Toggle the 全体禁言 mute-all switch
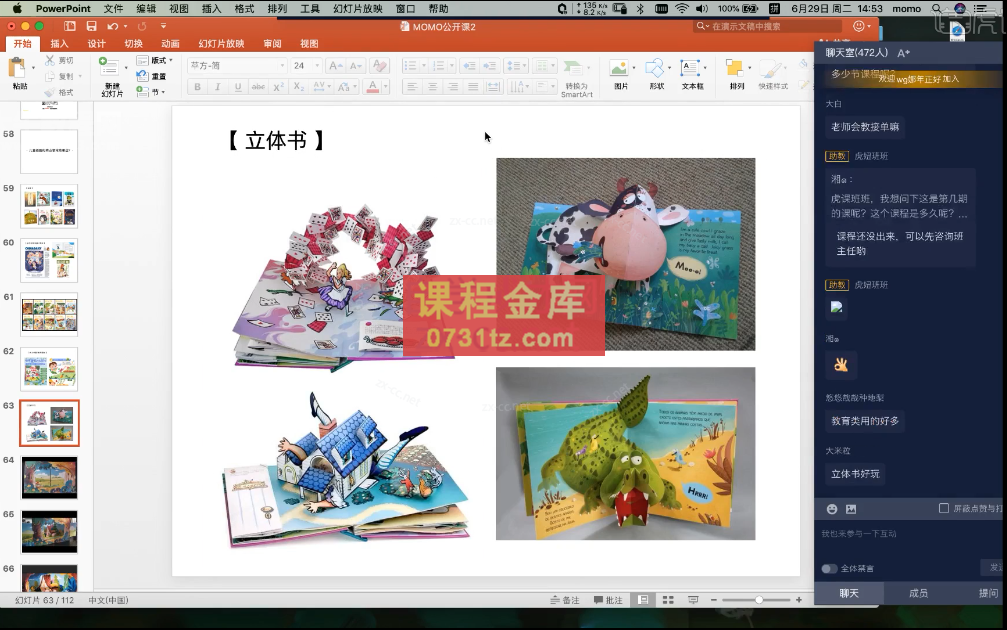The height and width of the screenshot is (630, 1007). 829,568
